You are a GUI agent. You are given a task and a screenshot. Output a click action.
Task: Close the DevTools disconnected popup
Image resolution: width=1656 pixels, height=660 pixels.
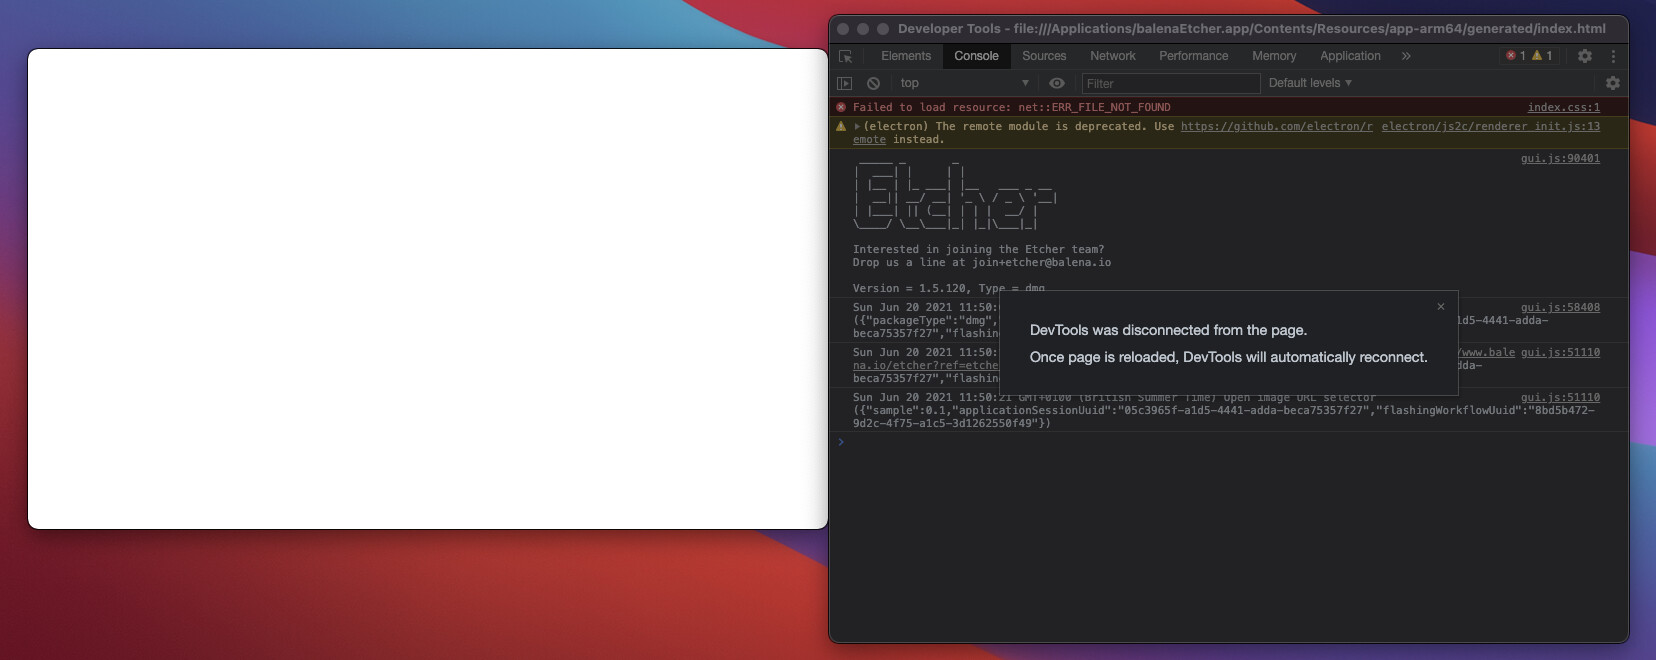(1441, 307)
